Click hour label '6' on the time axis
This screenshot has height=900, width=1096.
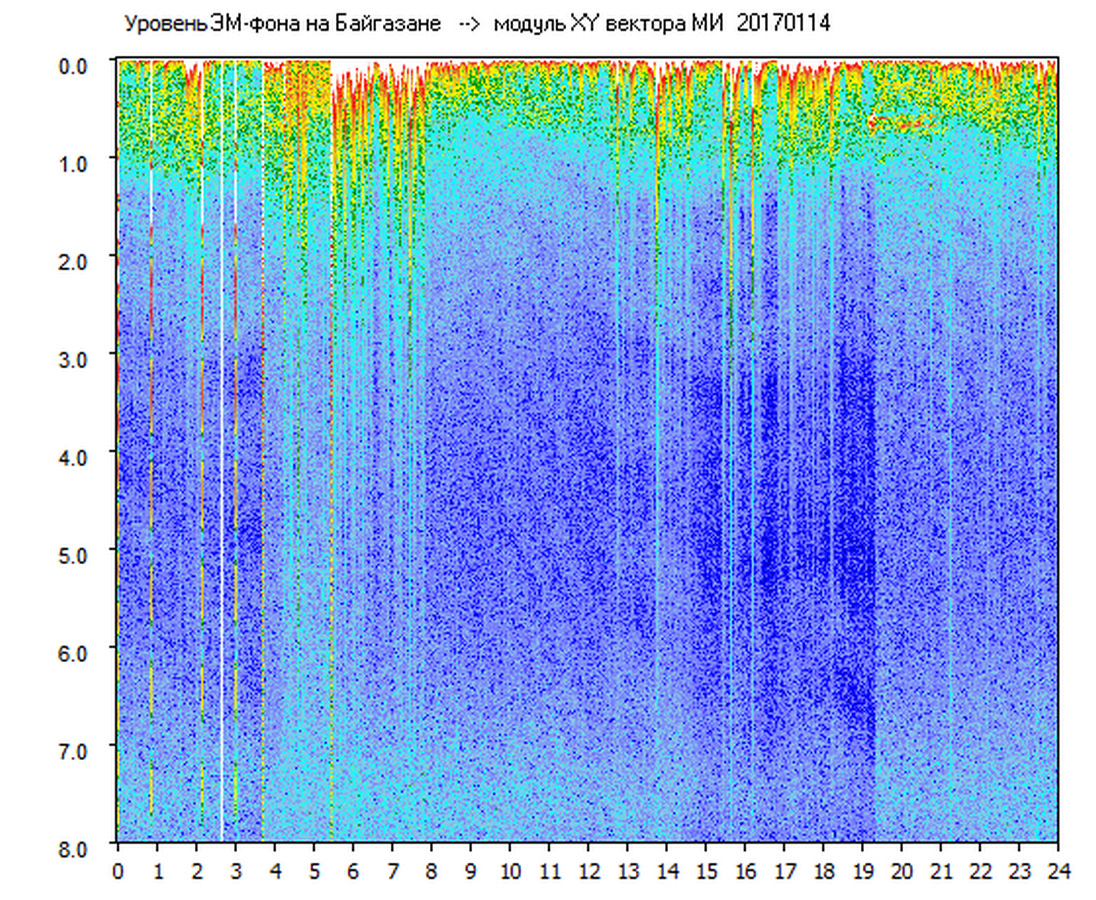pos(353,870)
